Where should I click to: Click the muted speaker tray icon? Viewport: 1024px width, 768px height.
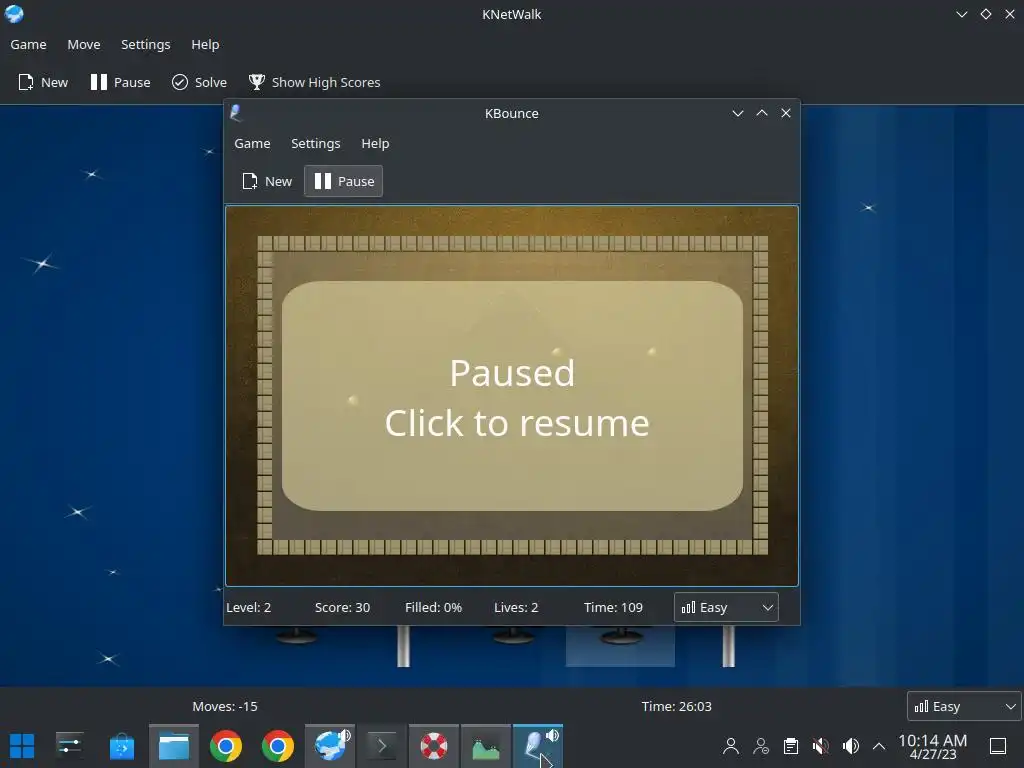point(821,746)
